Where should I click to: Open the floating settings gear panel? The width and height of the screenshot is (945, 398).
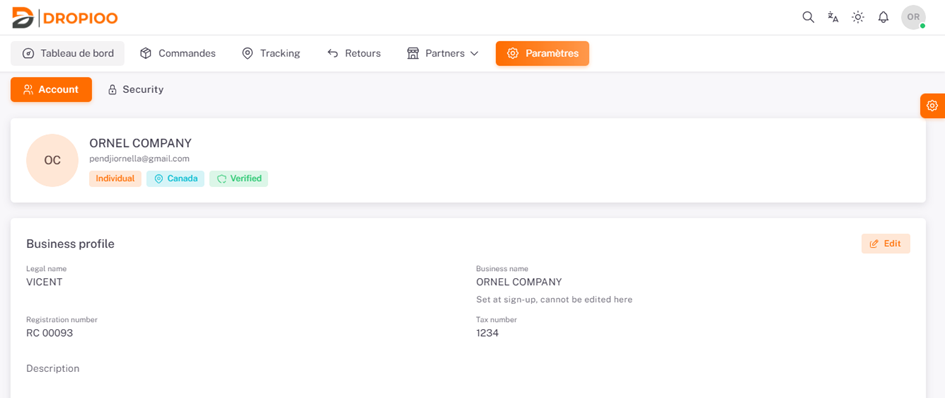(932, 106)
